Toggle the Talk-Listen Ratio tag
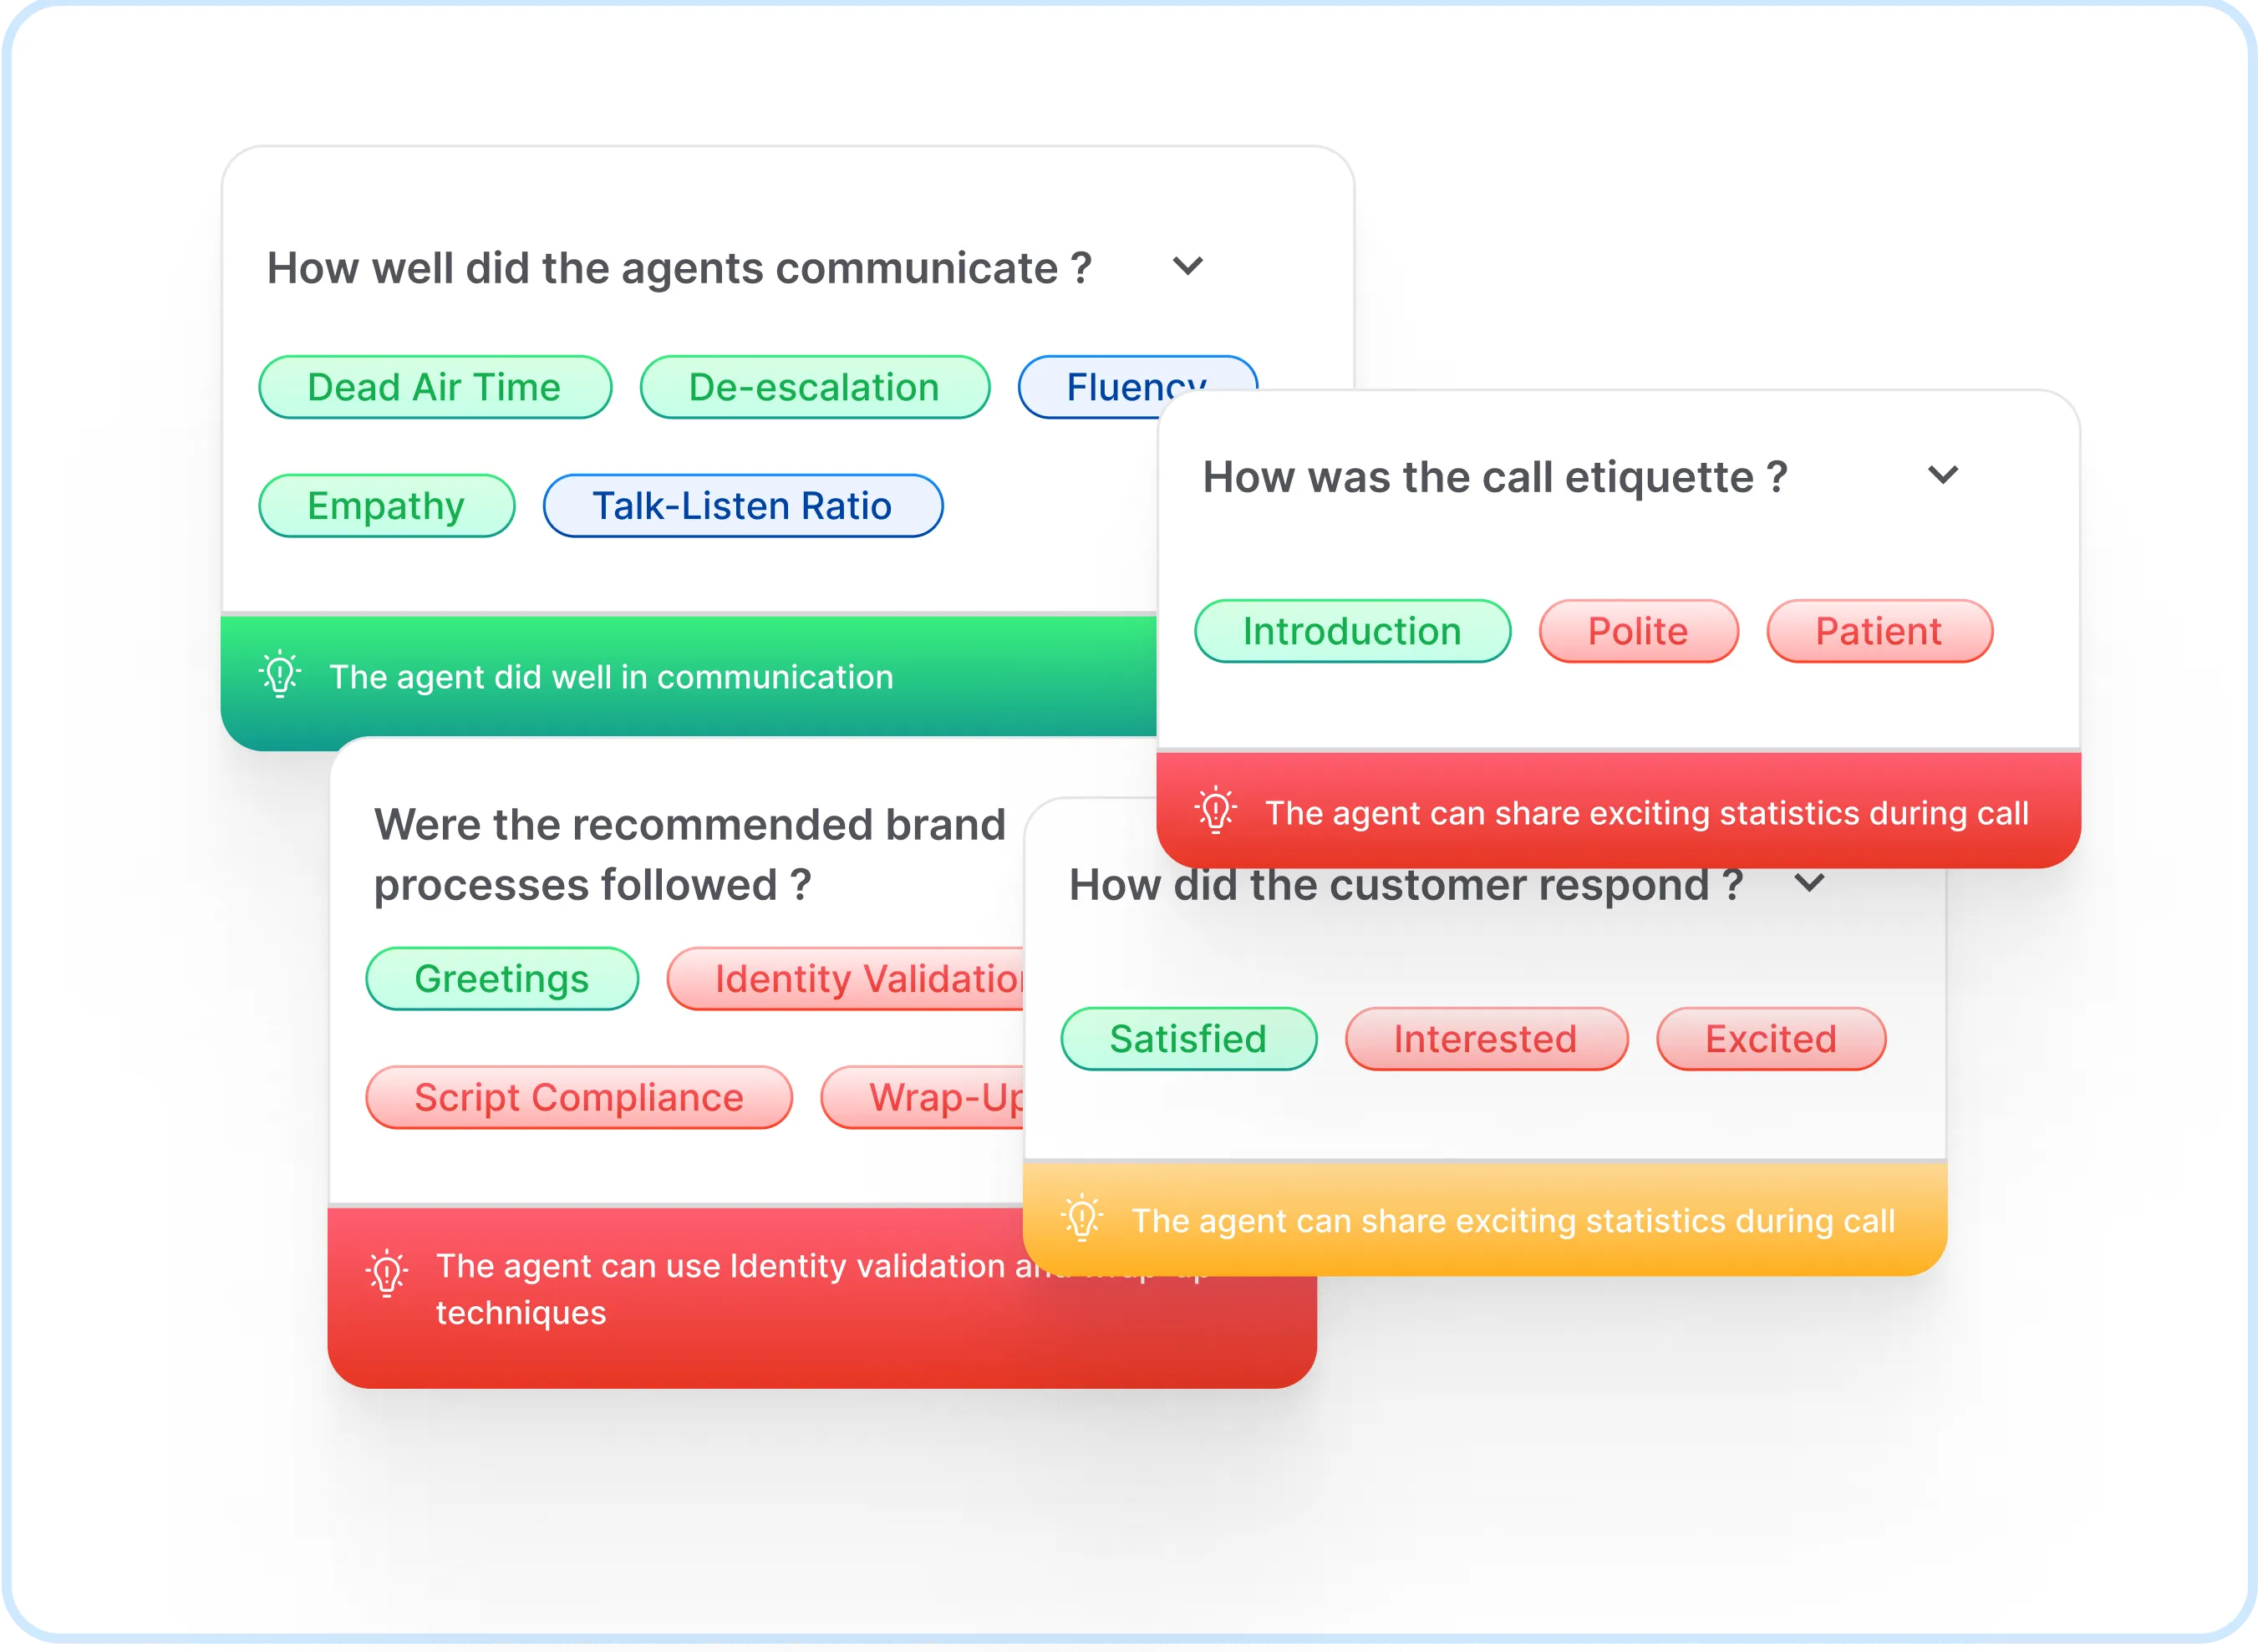This screenshot has height=1652, width=2268. [x=742, y=506]
